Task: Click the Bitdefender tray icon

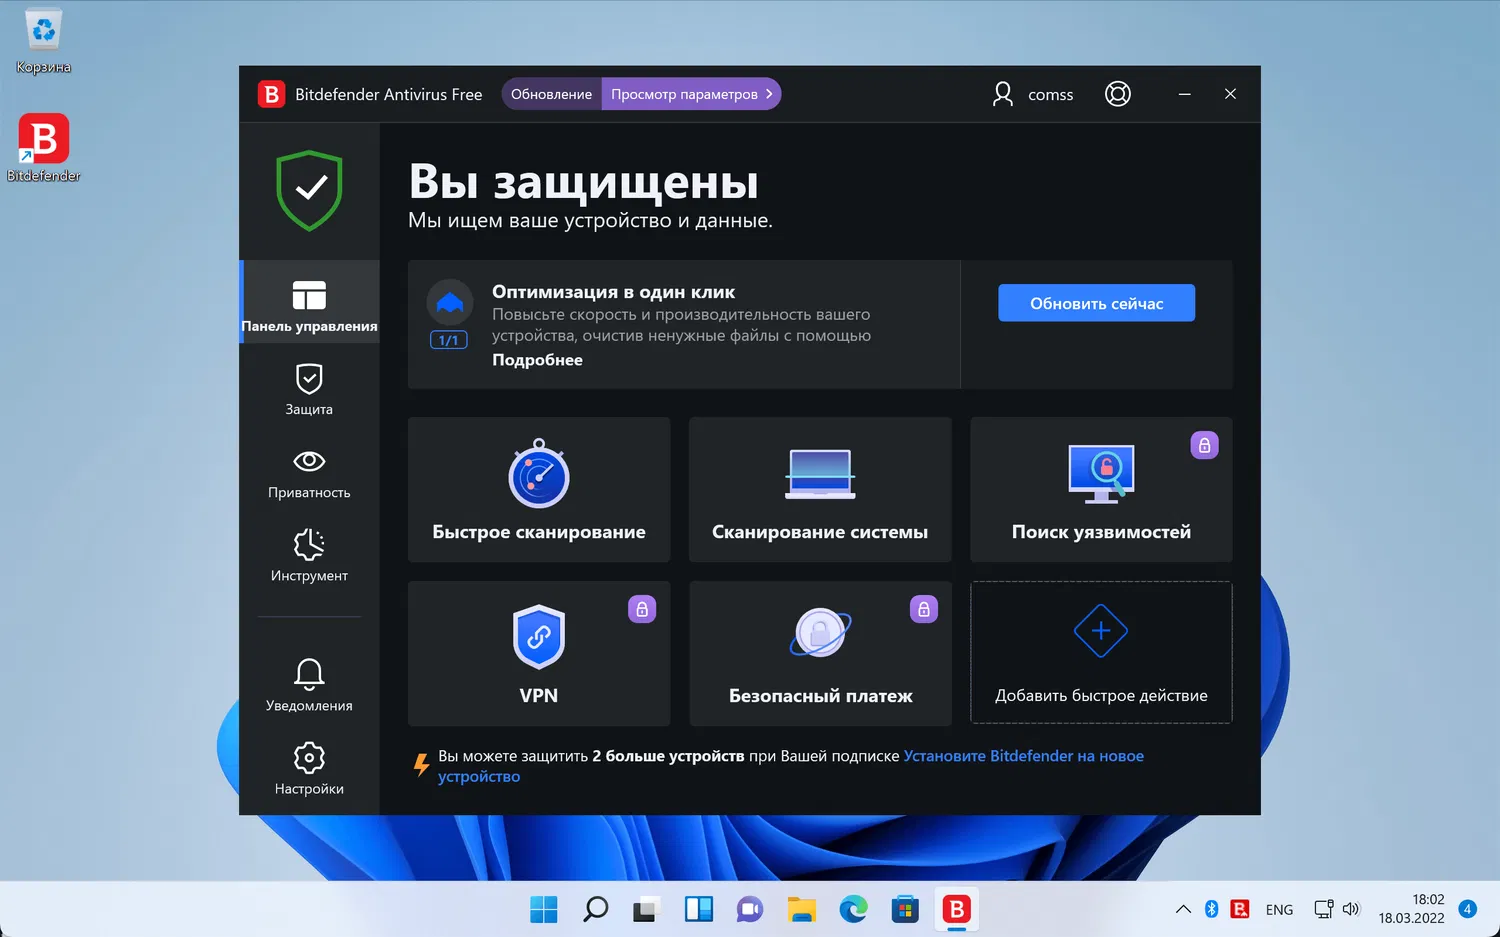Action: coord(1240,909)
